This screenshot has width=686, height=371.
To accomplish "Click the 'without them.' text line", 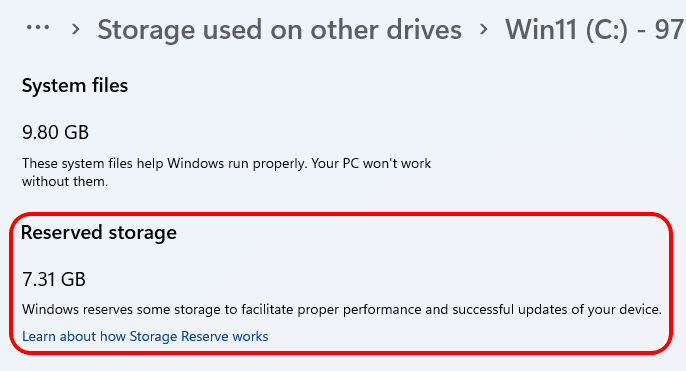I will pos(65,182).
